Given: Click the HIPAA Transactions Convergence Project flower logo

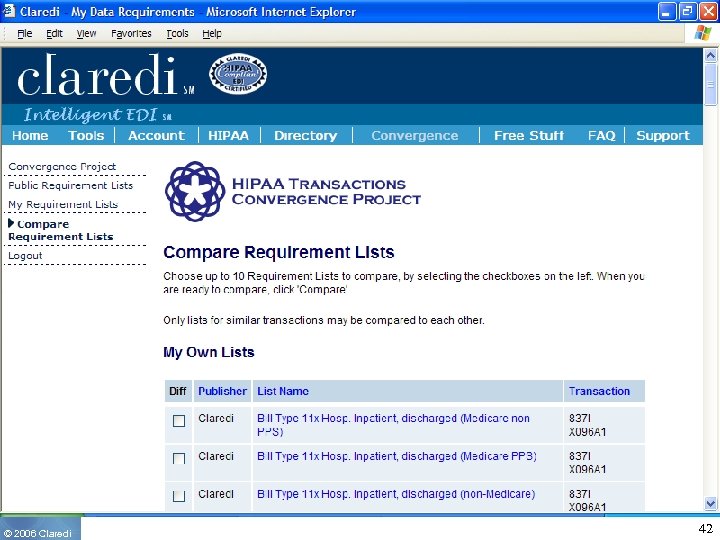Looking at the screenshot, I should click(x=195, y=191).
